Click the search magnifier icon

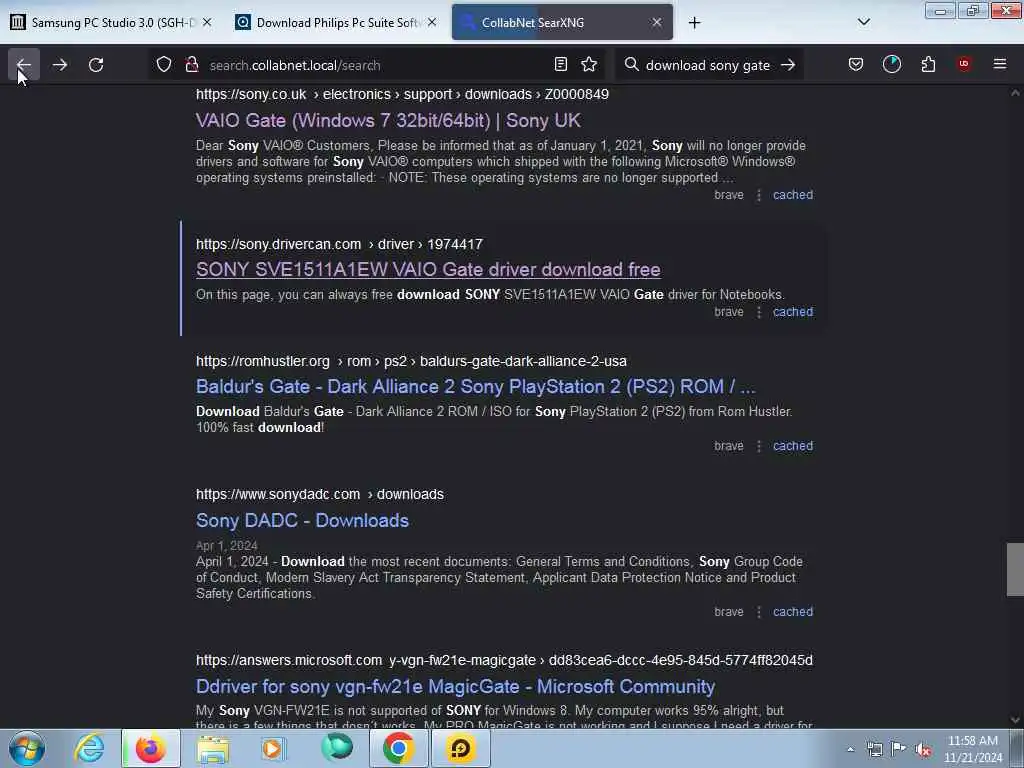(x=631, y=65)
